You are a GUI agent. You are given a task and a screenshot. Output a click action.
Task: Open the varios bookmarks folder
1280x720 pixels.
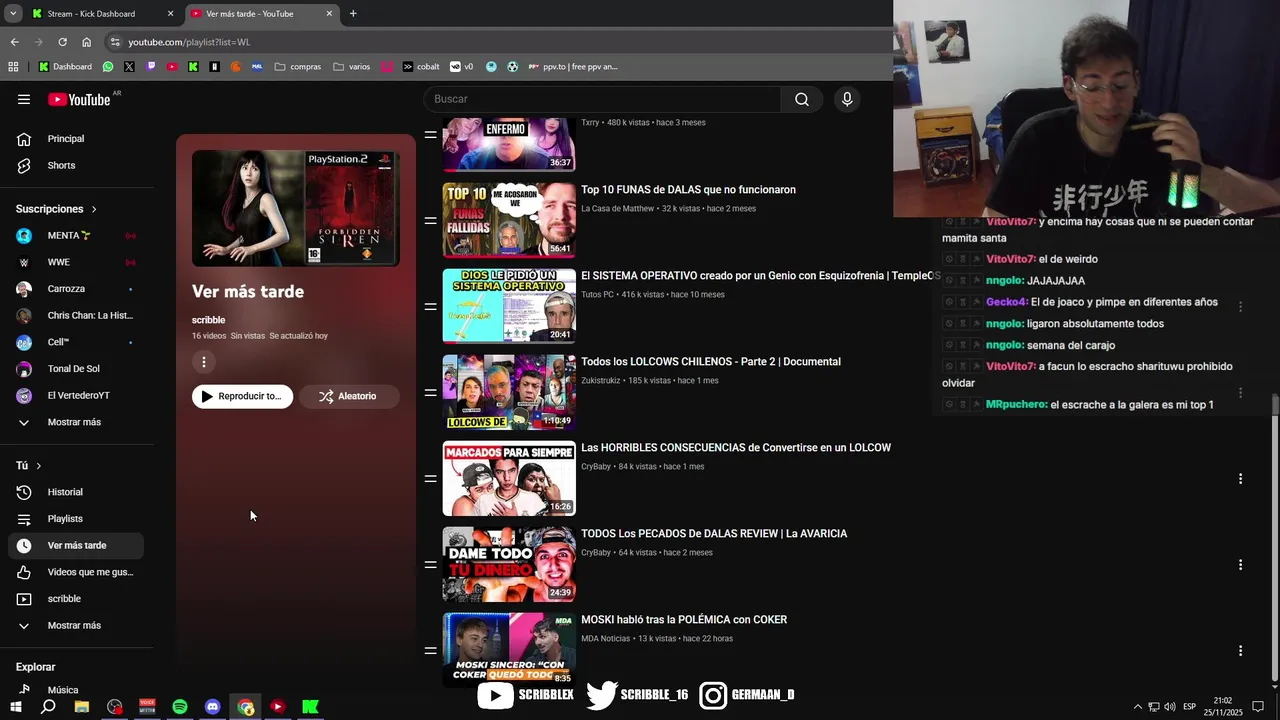pos(351,67)
